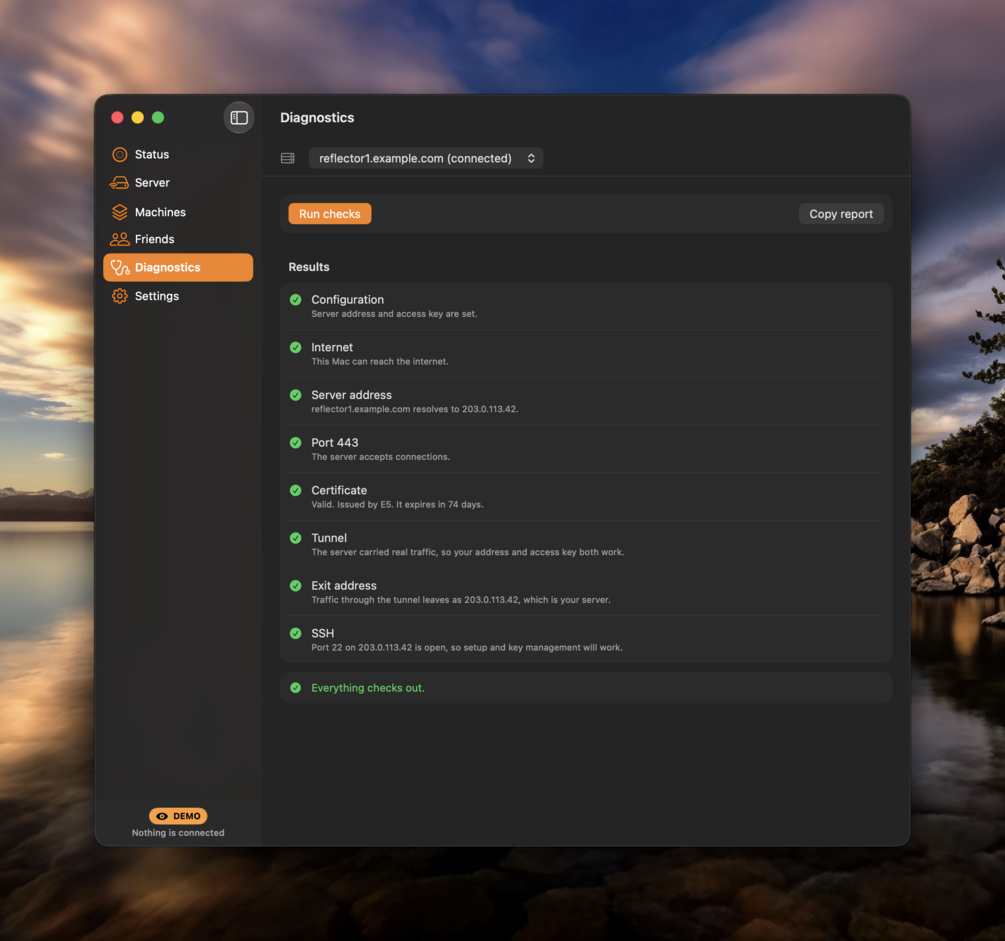1005x941 pixels.
Task: Click the SSH result green checkmark
Action: pos(295,633)
